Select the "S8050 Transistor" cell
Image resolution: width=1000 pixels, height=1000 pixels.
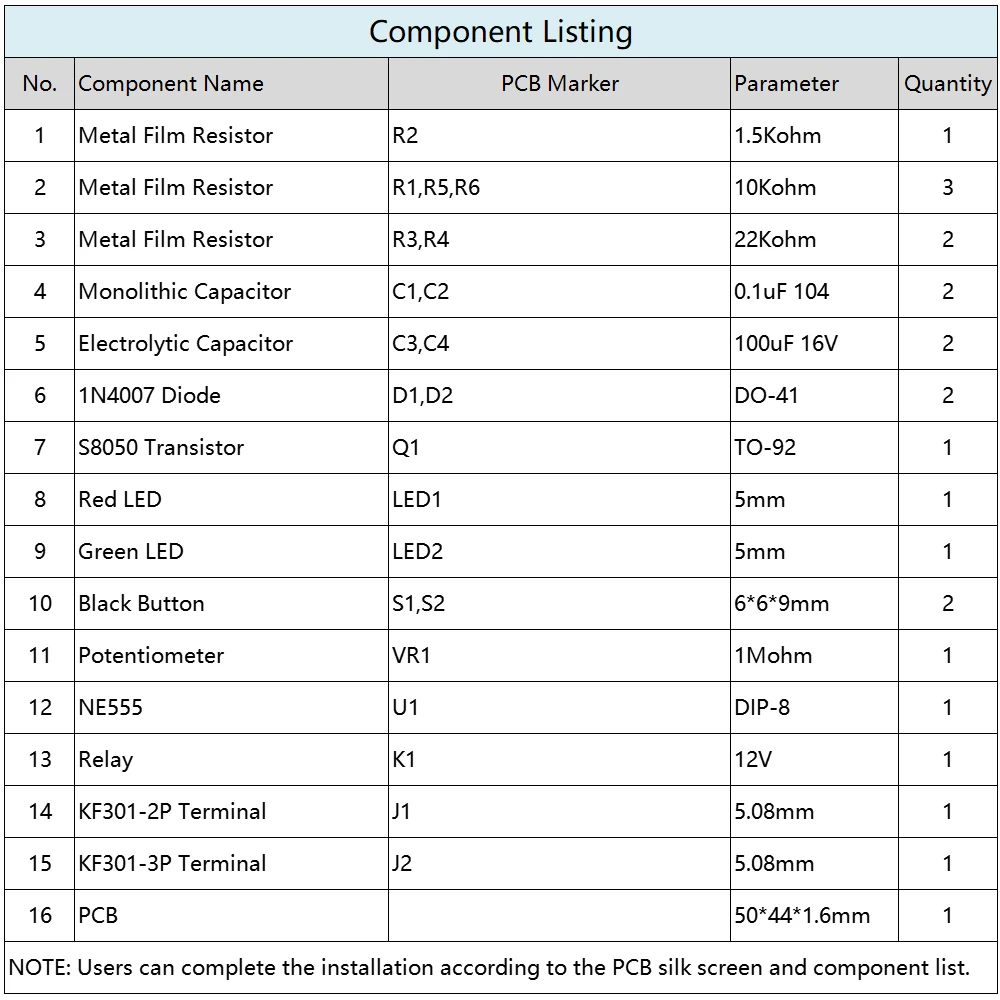[161, 448]
